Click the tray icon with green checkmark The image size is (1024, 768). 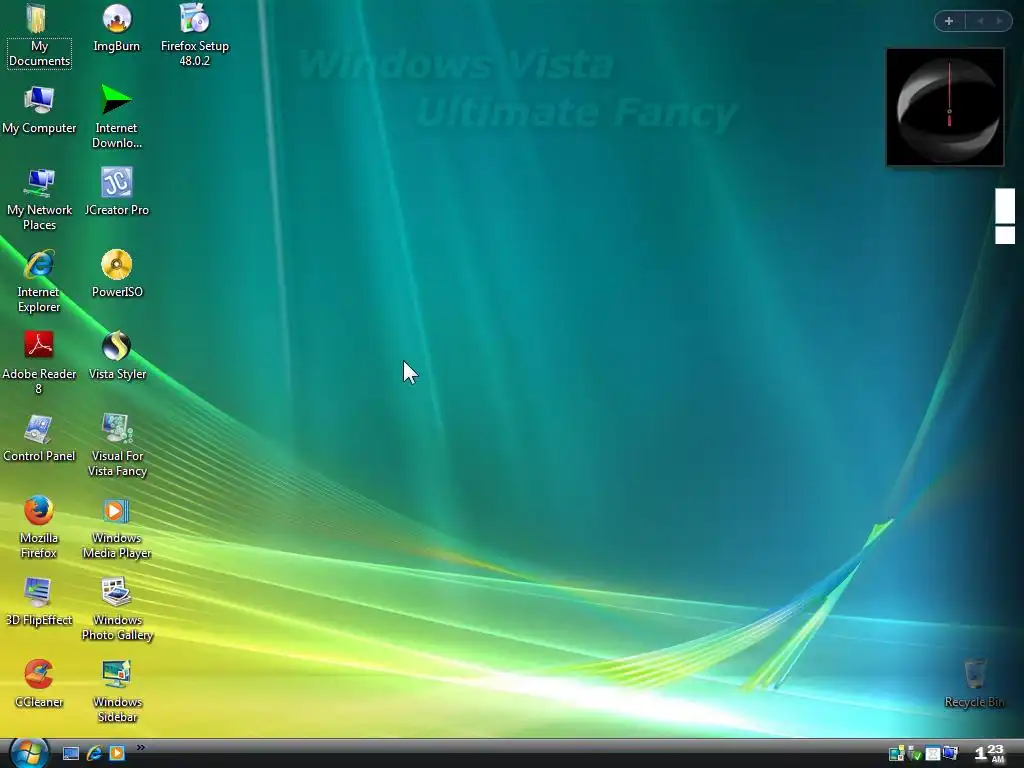(915, 754)
